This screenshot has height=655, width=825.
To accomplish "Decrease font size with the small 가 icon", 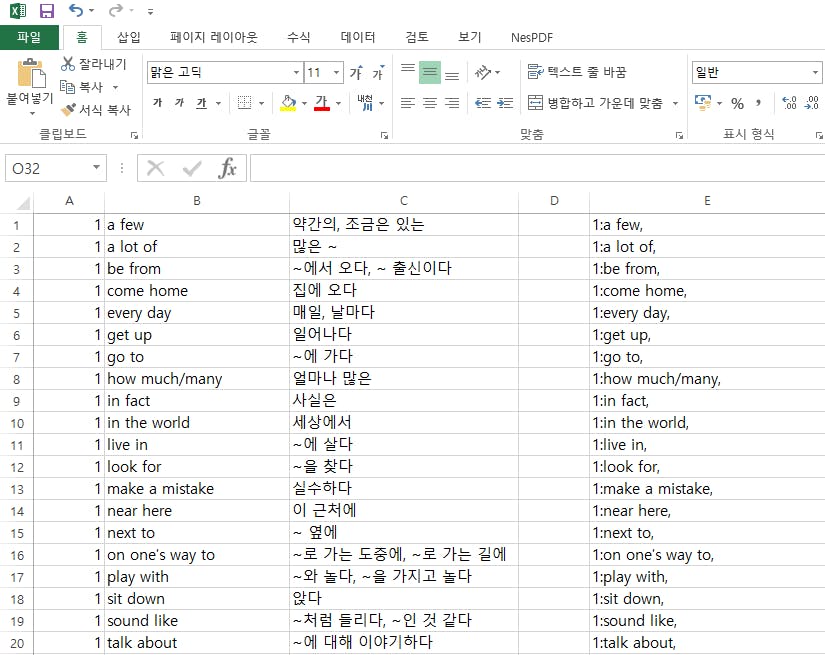I will (x=378, y=73).
